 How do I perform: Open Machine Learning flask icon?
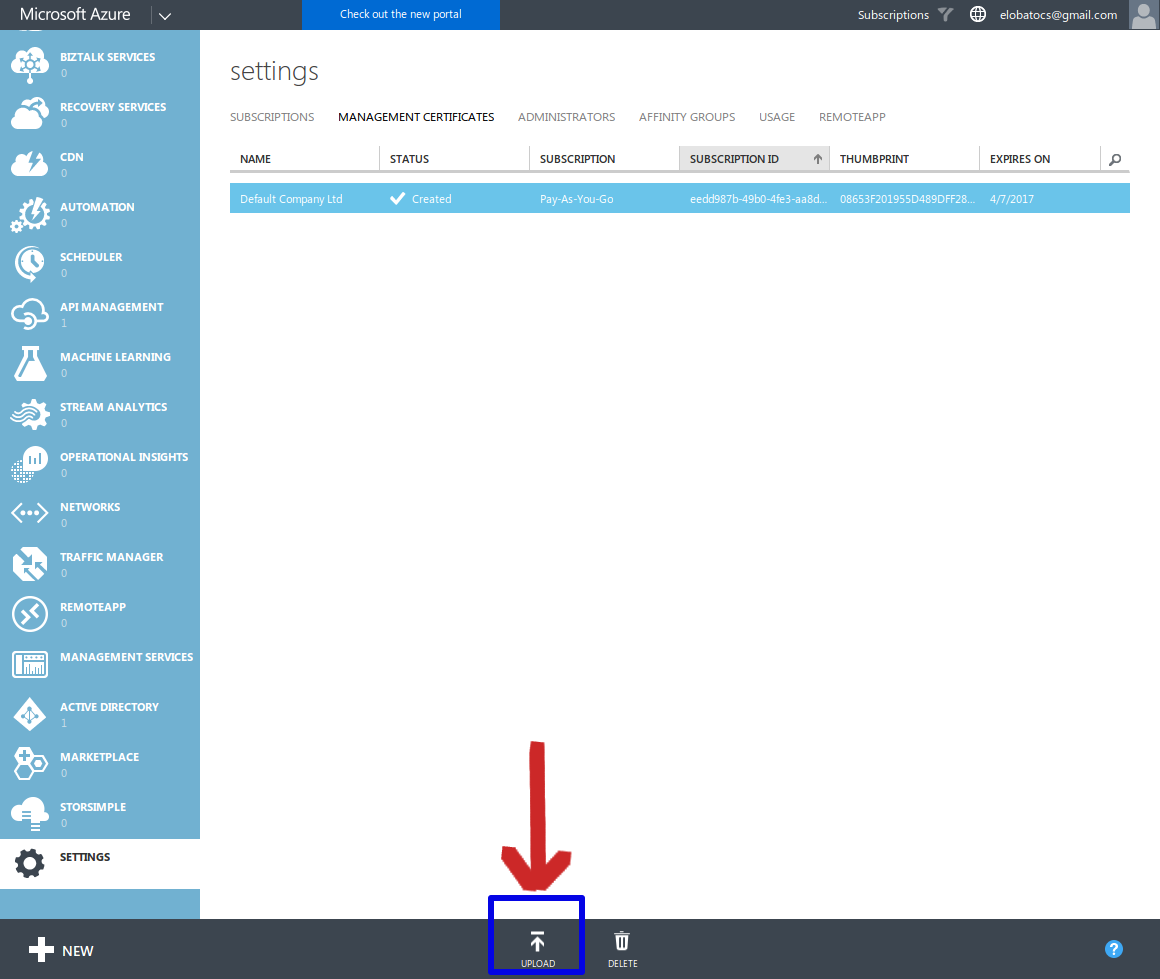pos(30,363)
